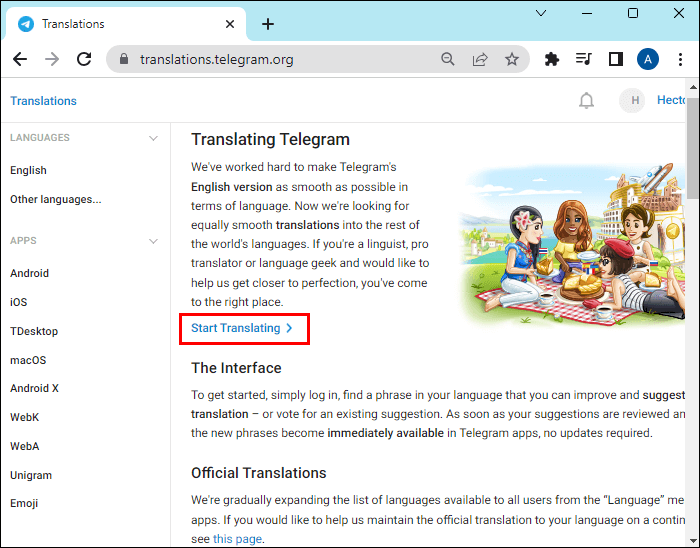Close the Translations tab
700x548 pixels.
pos(230,24)
